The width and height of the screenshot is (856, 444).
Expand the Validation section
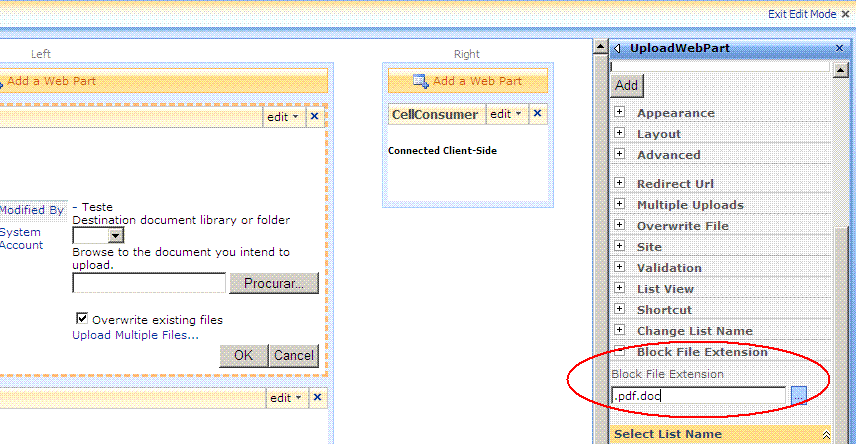tap(620, 267)
